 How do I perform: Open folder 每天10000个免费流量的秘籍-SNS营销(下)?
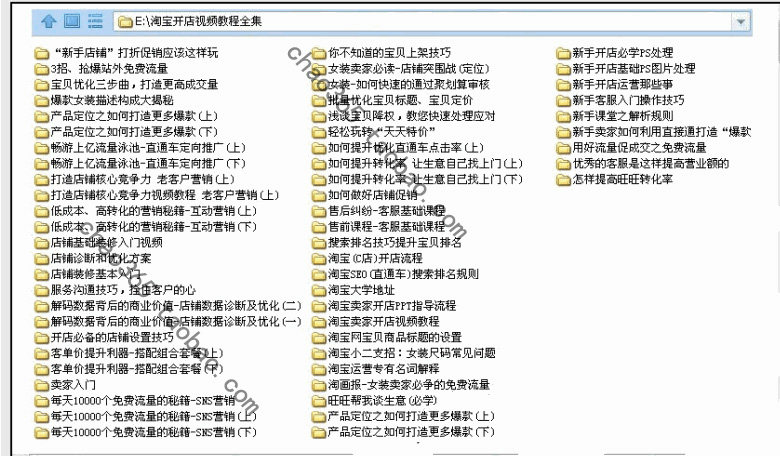pos(146,432)
